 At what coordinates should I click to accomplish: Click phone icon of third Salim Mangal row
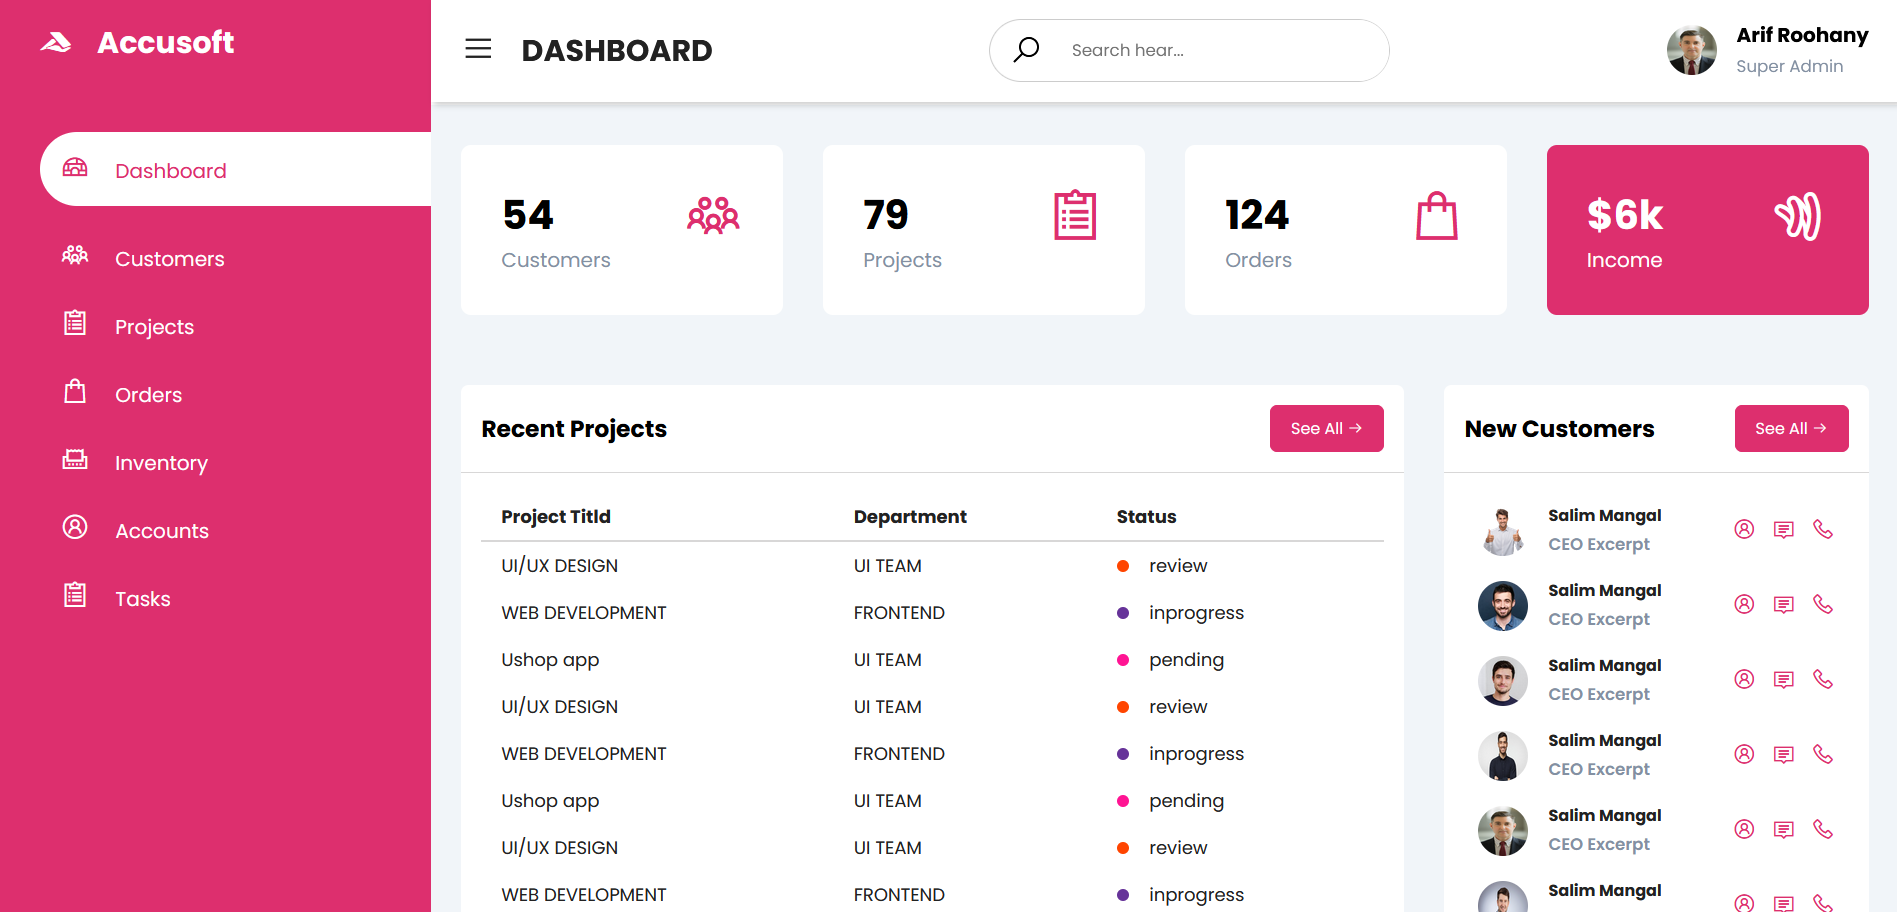[1823, 679]
